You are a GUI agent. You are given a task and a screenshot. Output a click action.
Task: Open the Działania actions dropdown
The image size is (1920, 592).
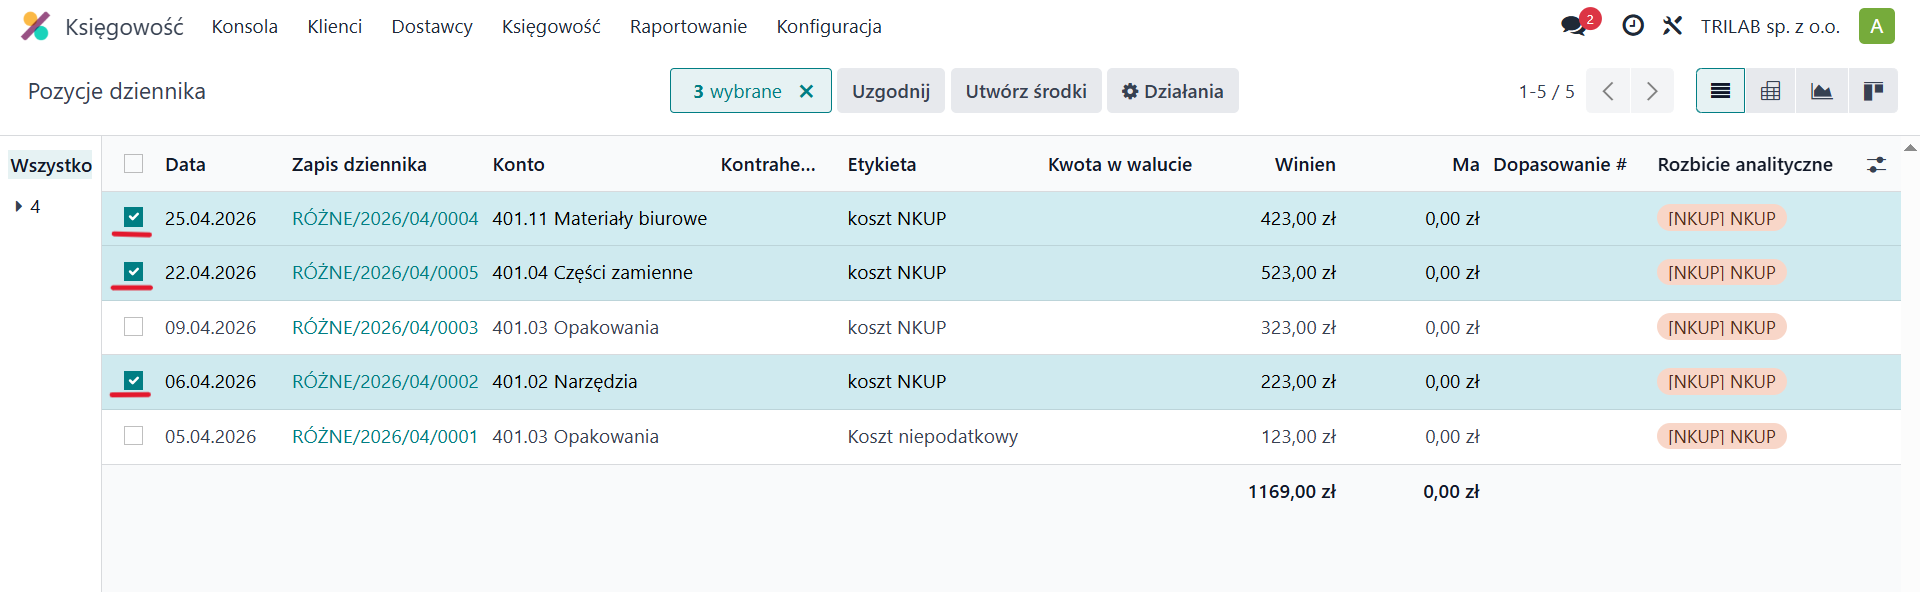click(x=1172, y=91)
